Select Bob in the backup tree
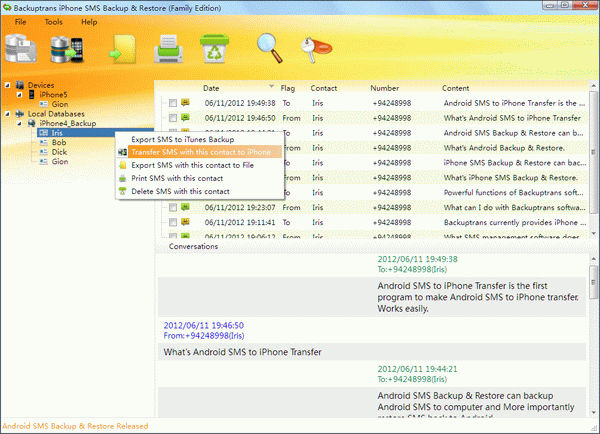The width and height of the screenshot is (600, 434). (x=59, y=142)
